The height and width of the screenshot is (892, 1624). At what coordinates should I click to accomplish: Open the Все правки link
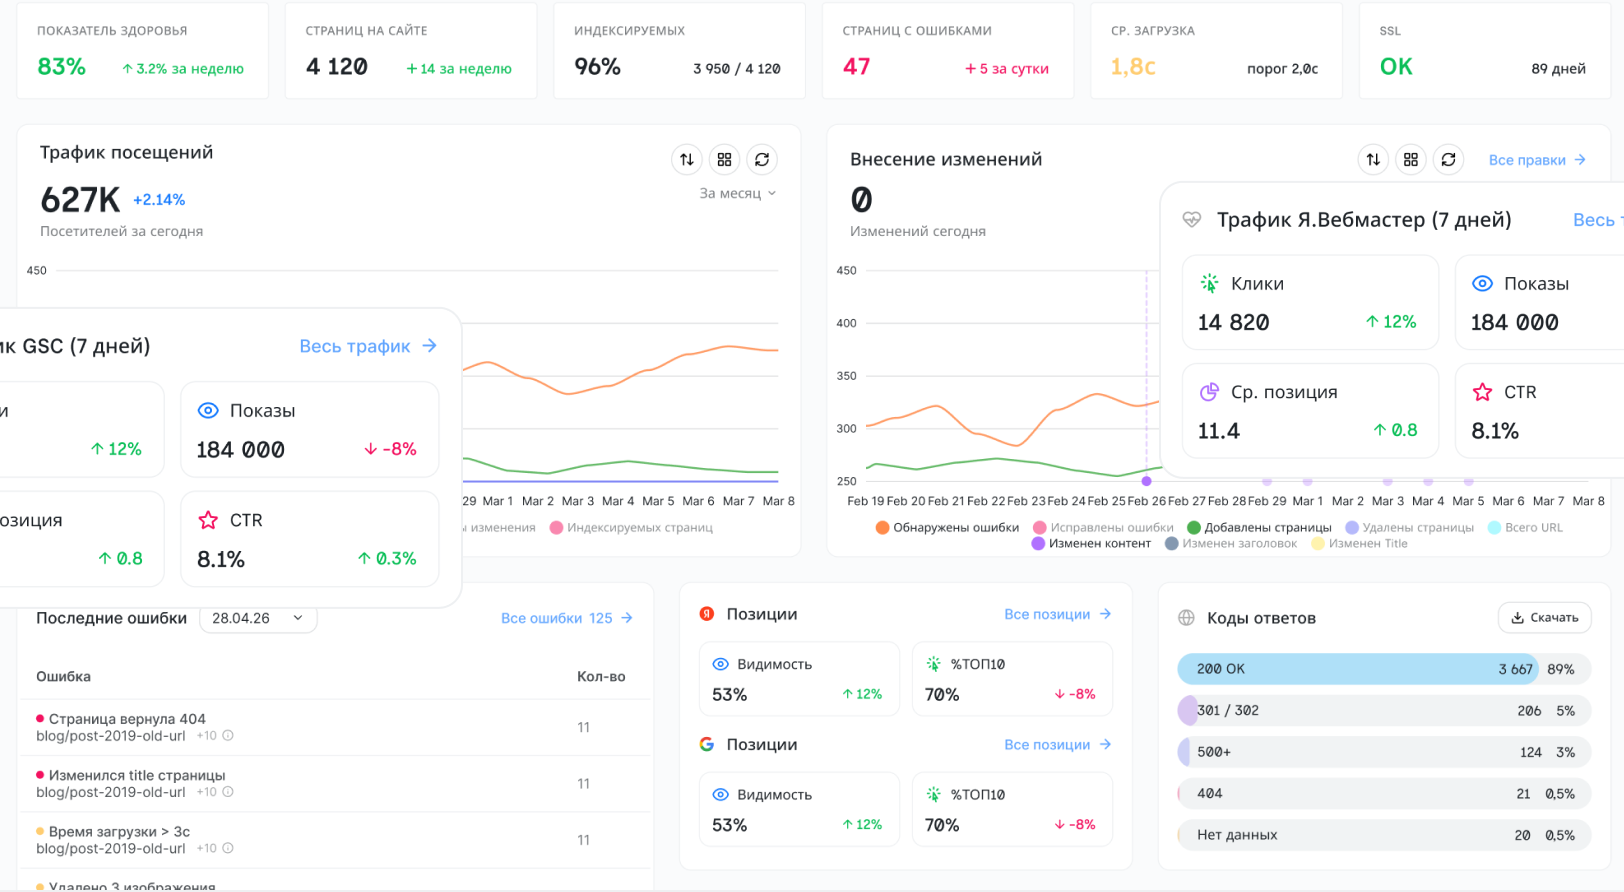[1537, 160]
